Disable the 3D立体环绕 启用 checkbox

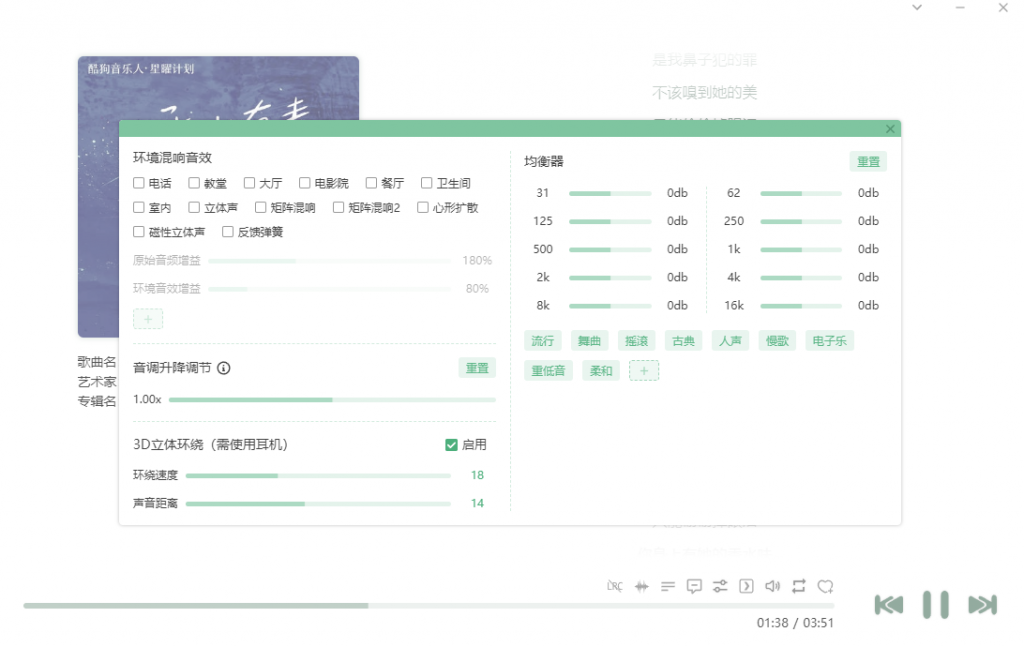(x=452, y=444)
